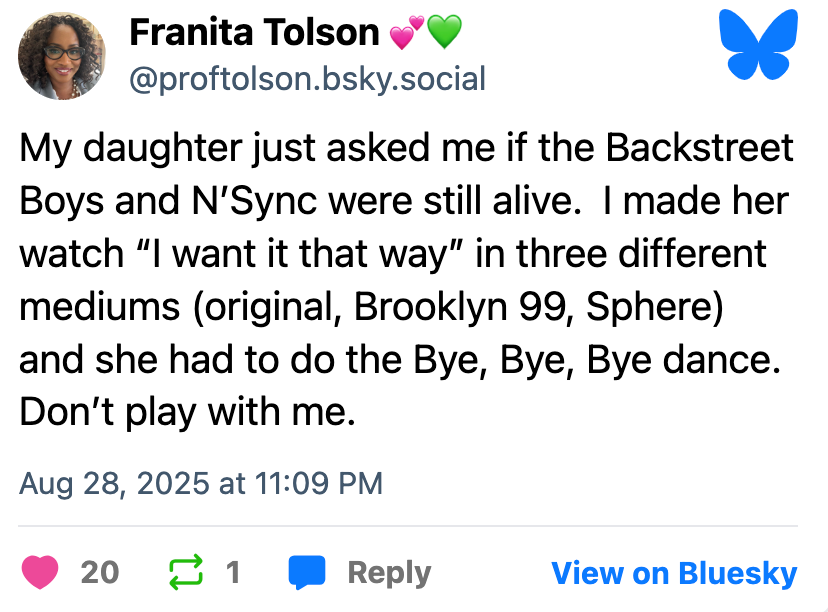
Task: Click the @proftolson.bsky.social handle
Action: click(x=307, y=78)
